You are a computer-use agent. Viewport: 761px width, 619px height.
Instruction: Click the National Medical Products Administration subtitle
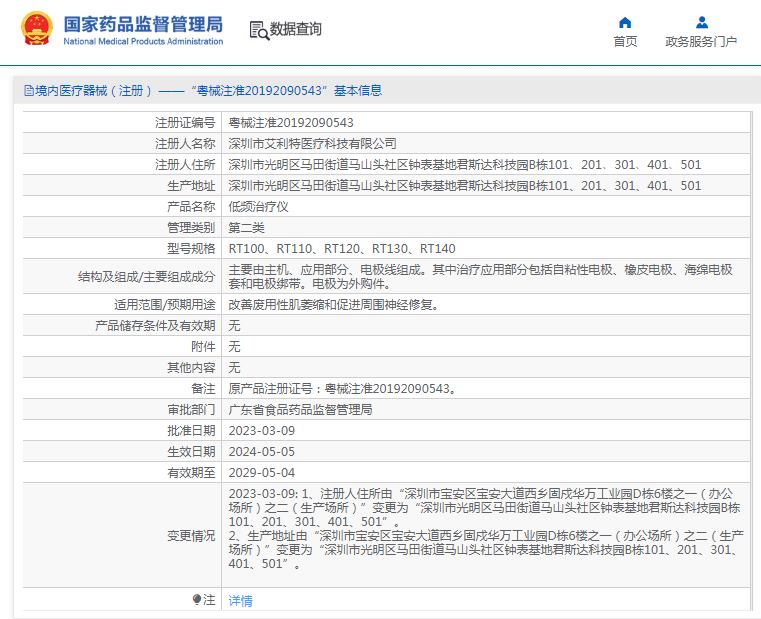coord(143,42)
